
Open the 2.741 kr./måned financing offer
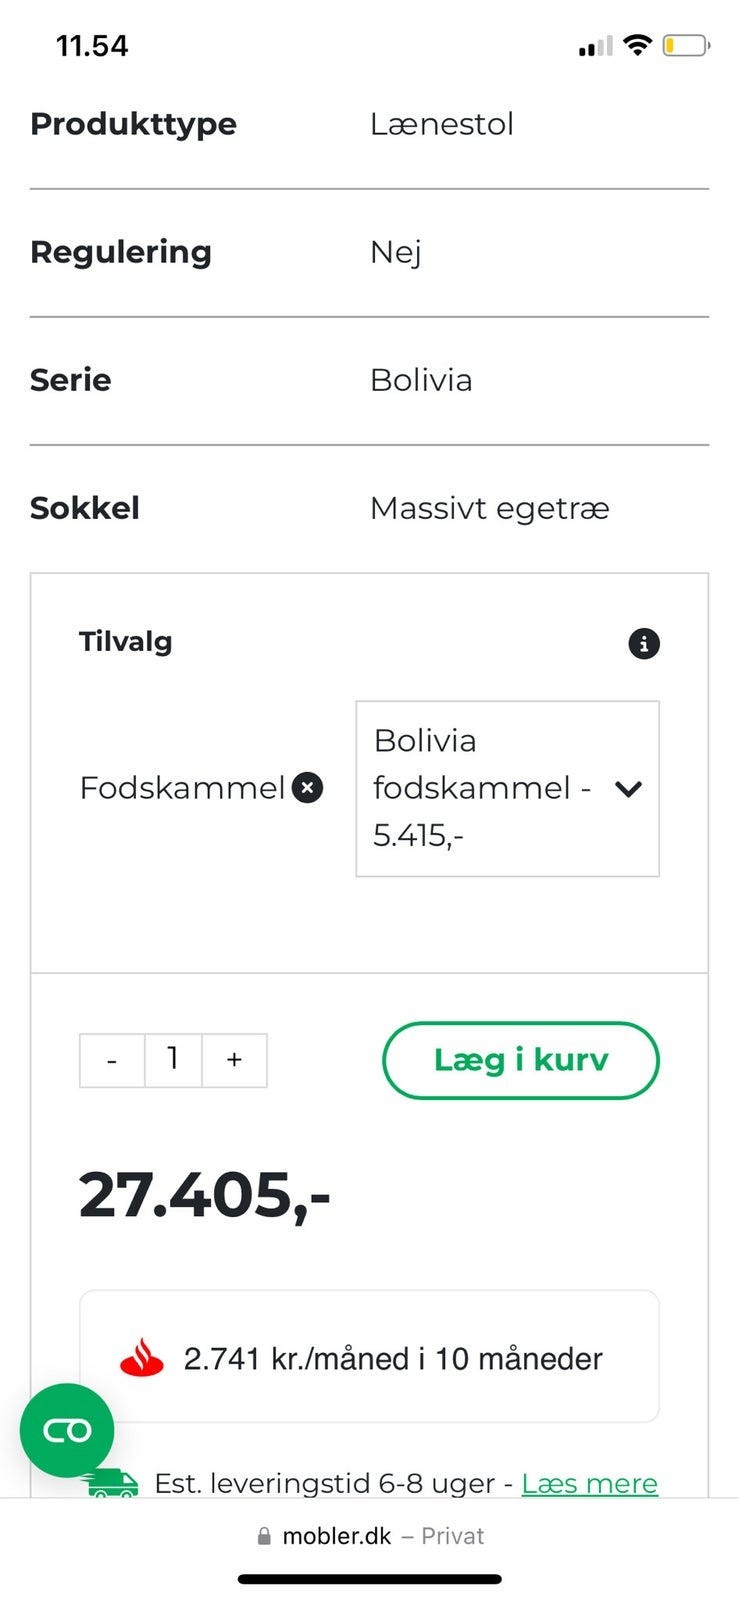point(393,1358)
